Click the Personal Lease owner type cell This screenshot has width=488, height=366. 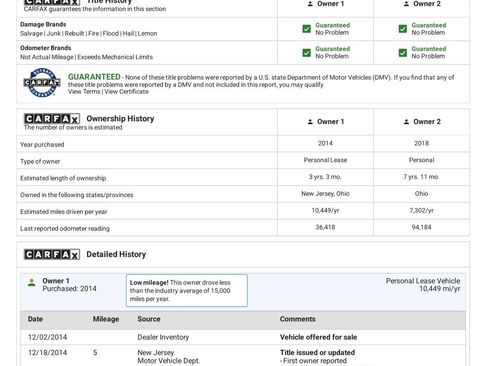[325, 160]
